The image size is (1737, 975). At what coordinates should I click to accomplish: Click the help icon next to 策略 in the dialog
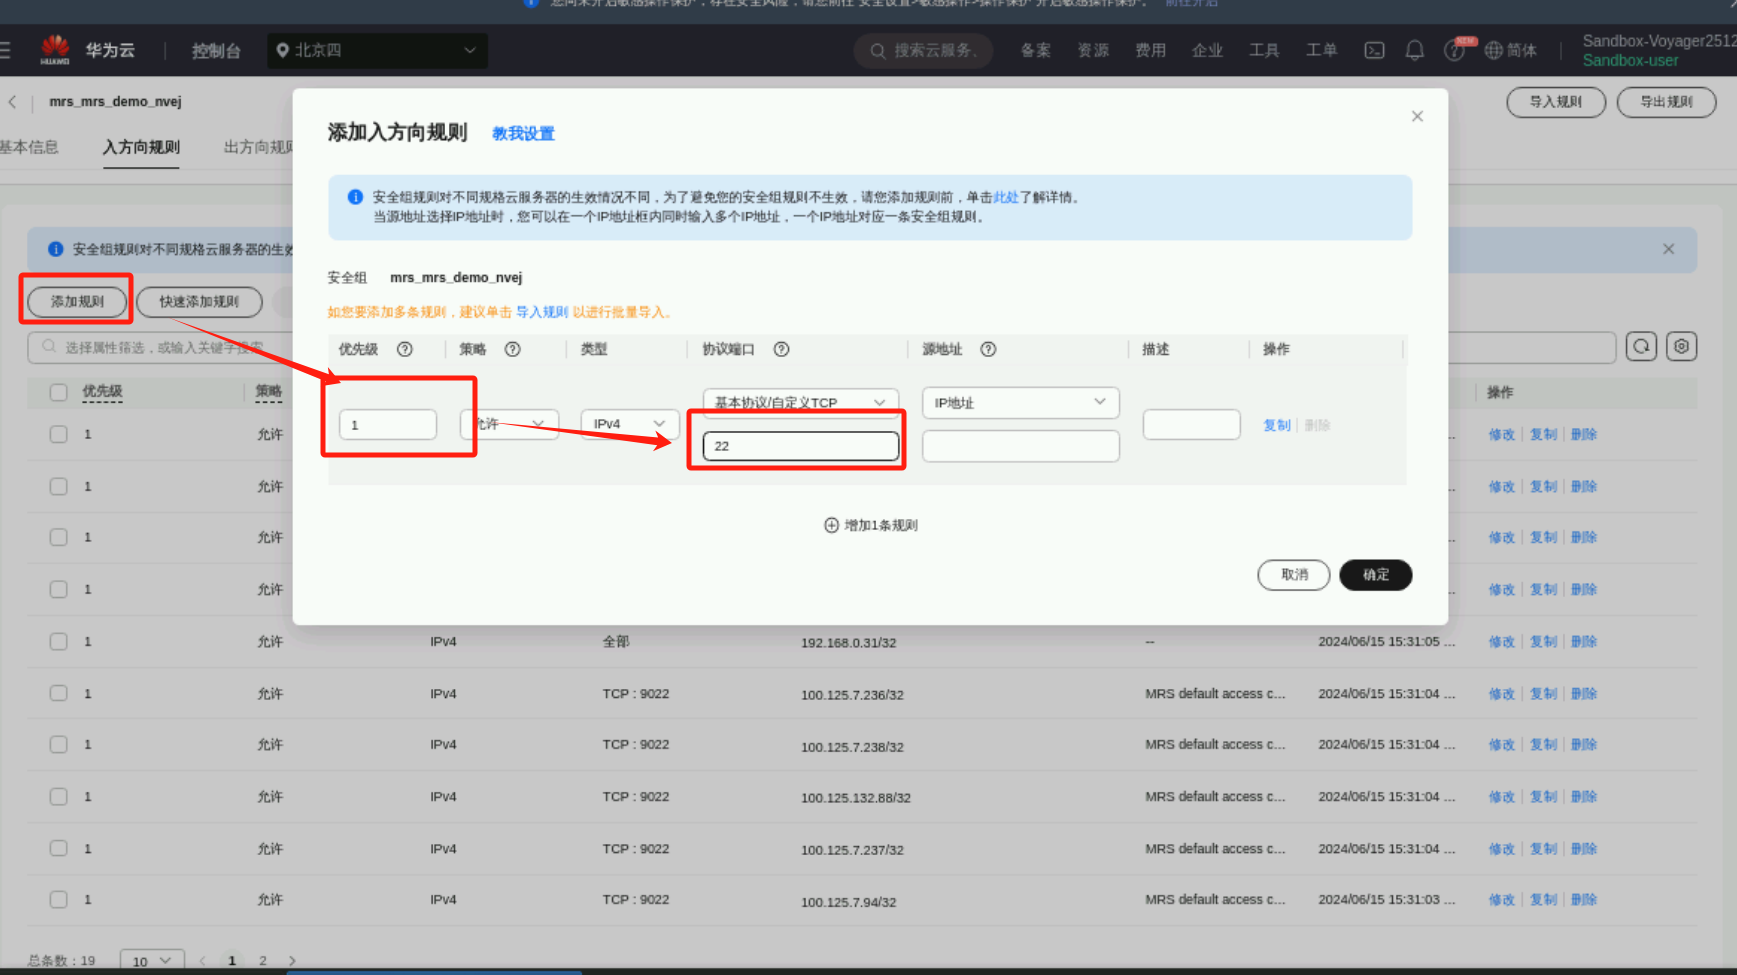tap(513, 349)
